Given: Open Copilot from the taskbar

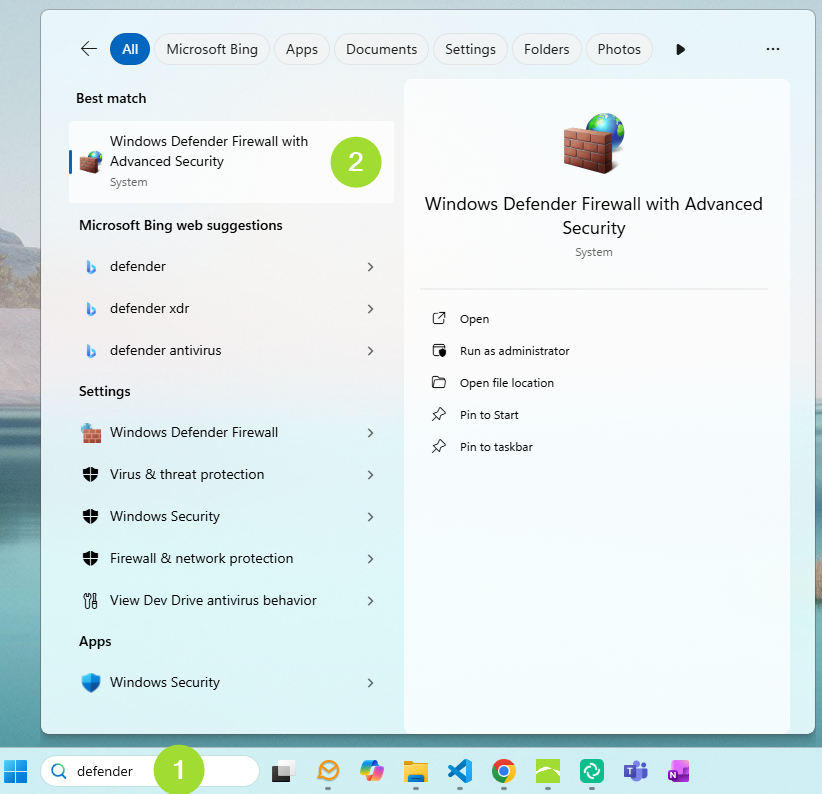Looking at the screenshot, I should point(372,771).
